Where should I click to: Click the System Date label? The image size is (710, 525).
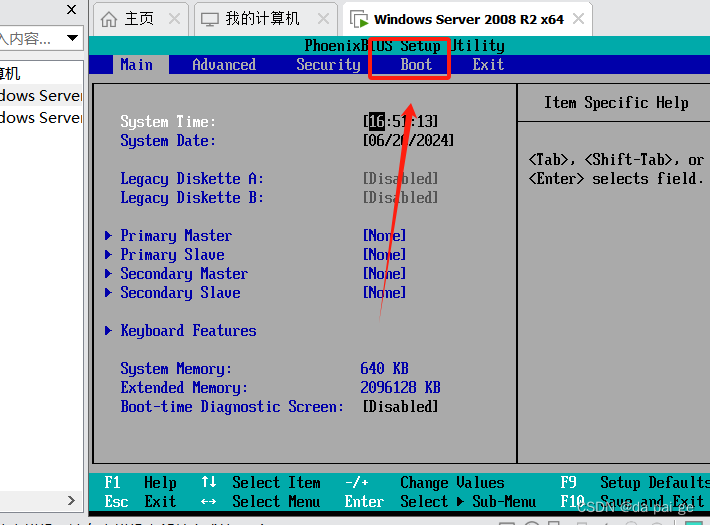click(x=168, y=140)
